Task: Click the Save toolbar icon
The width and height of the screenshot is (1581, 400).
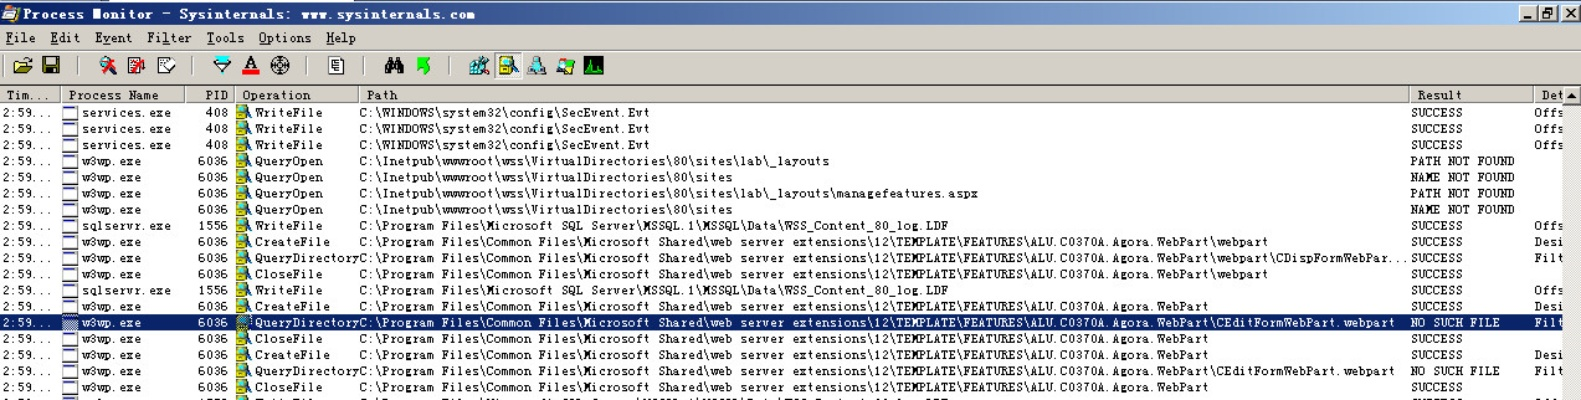Action: [51, 66]
